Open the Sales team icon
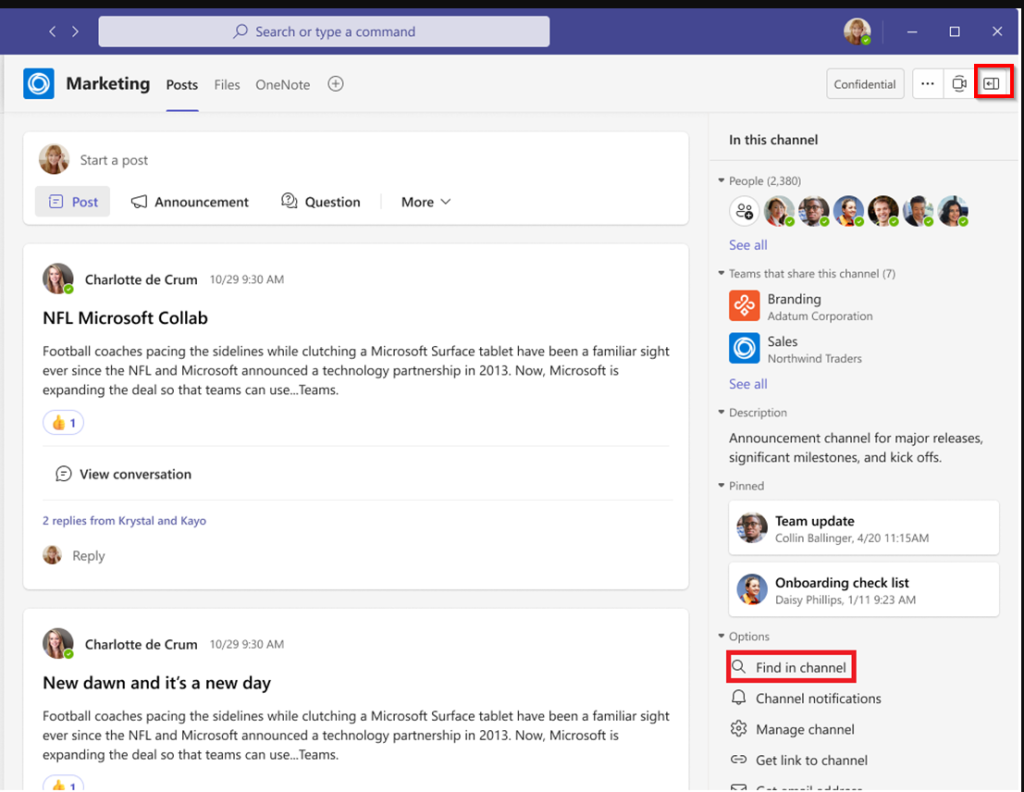This screenshot has height=792, width=1024. 744,348
